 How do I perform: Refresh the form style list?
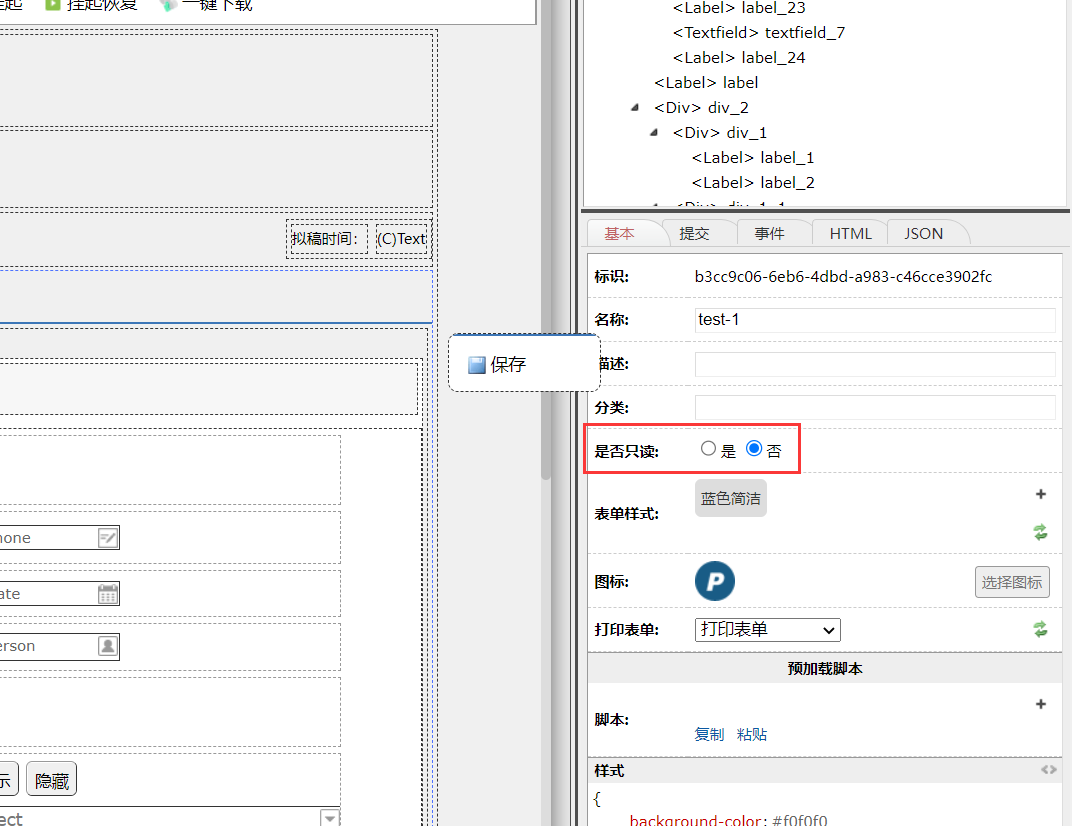pyautogui.click(x=1041, y=532)
